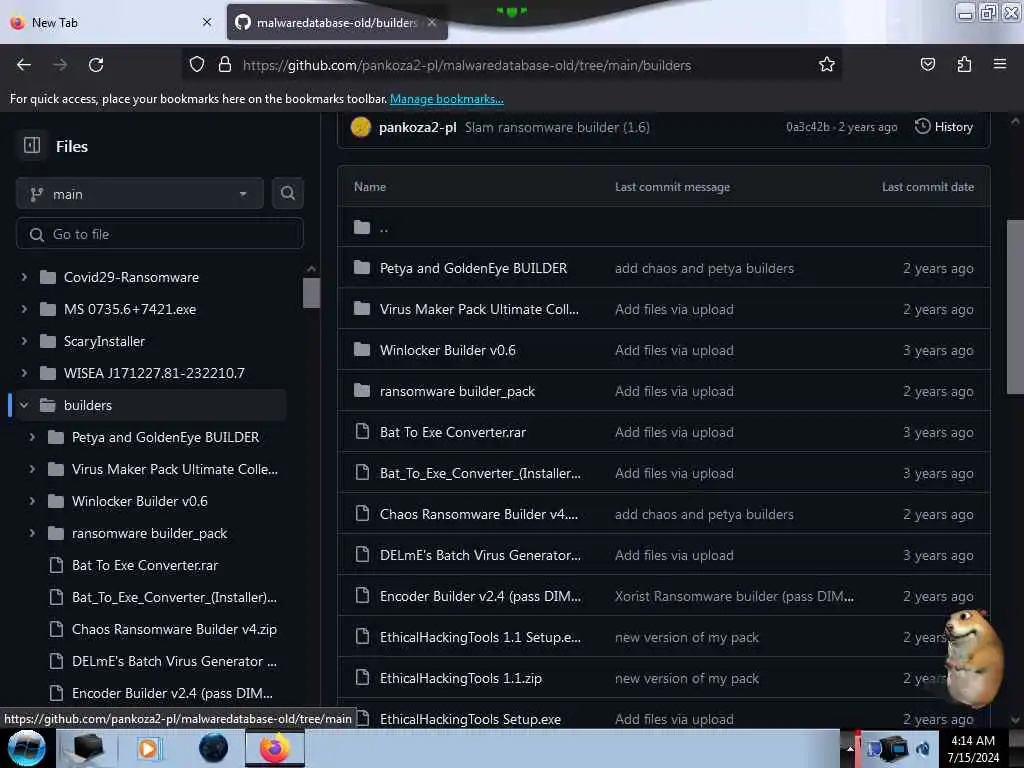Click the Winlocker Builder v0.6 folder icon in list
The height and width of the screenshot is (768, 1024).
pyautogui.click(x=362, y=350)
